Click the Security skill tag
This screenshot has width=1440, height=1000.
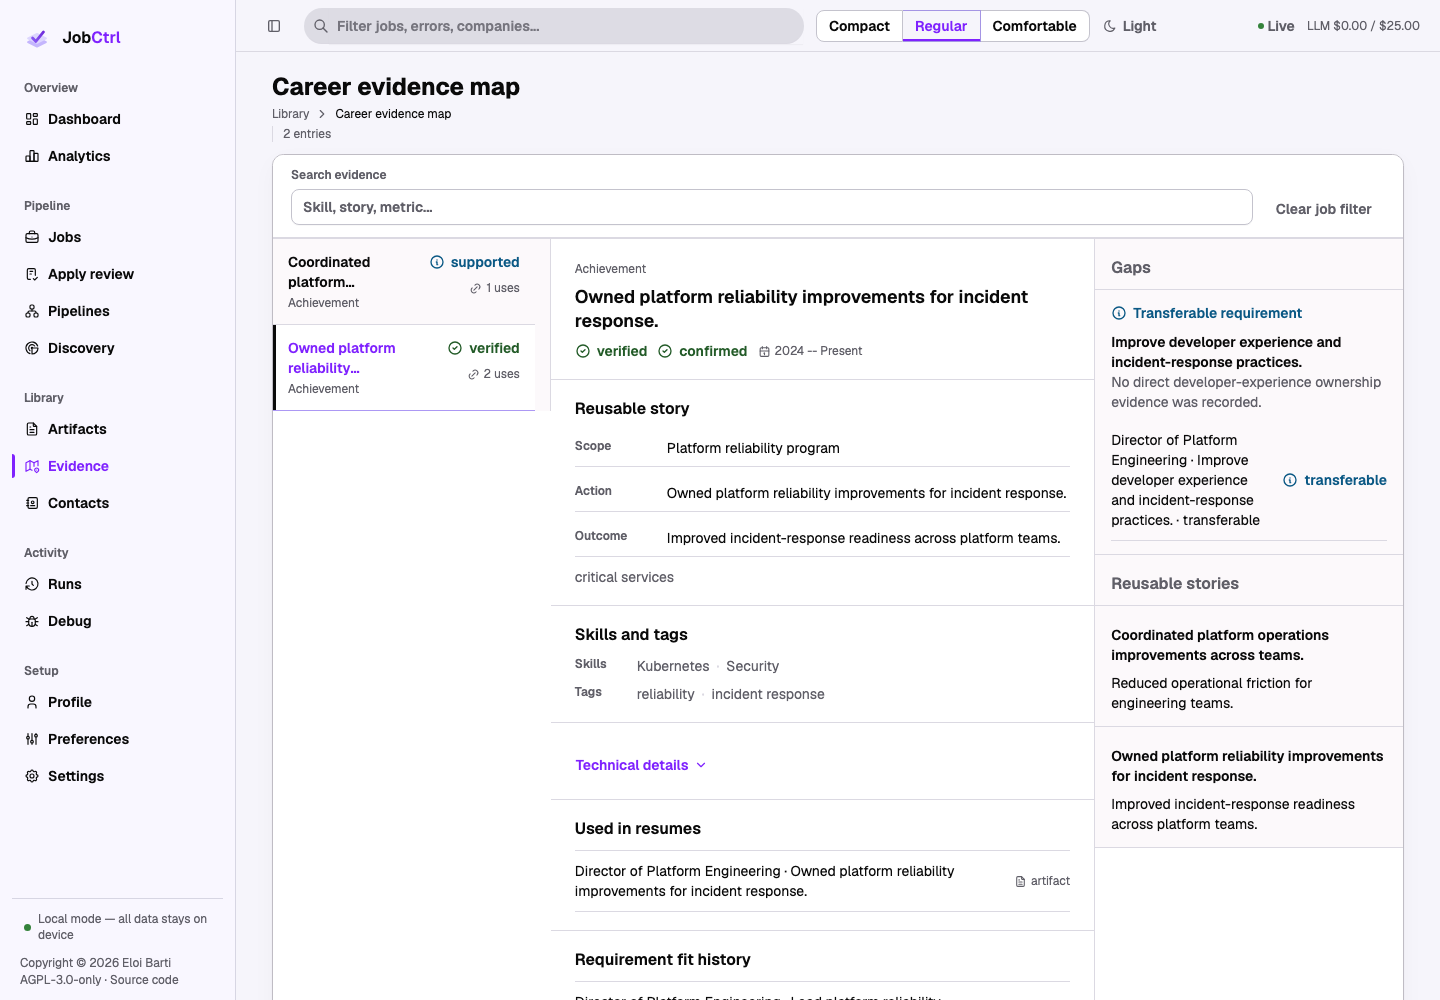pyautogui.click(x=752, y=666)
